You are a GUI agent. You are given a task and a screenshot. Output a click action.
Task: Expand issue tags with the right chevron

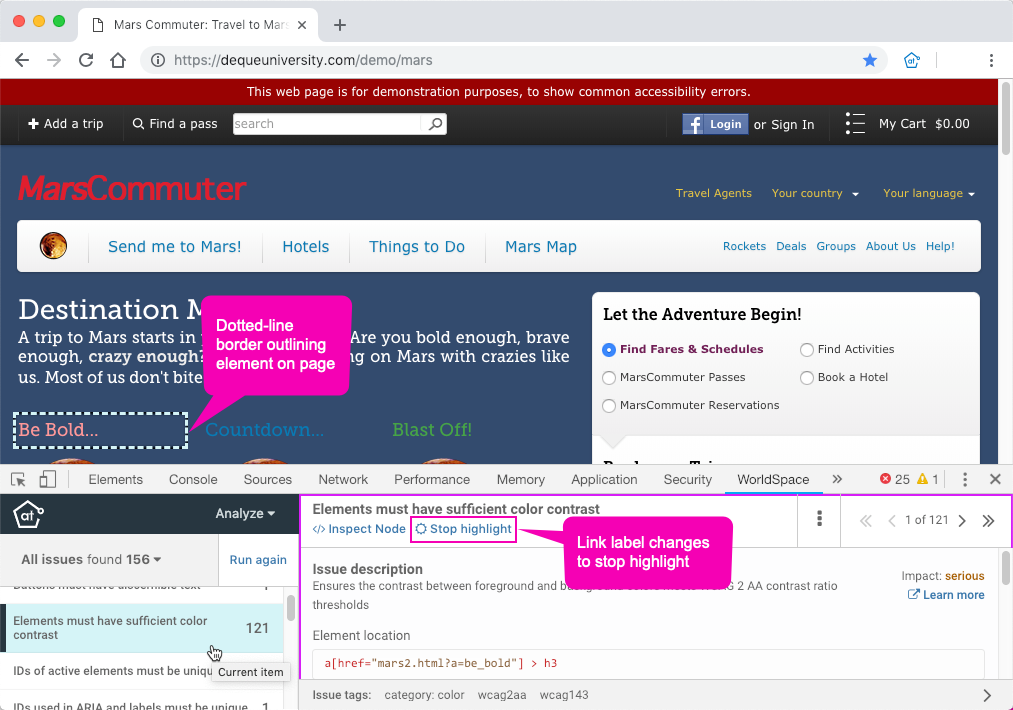point(987,695)
